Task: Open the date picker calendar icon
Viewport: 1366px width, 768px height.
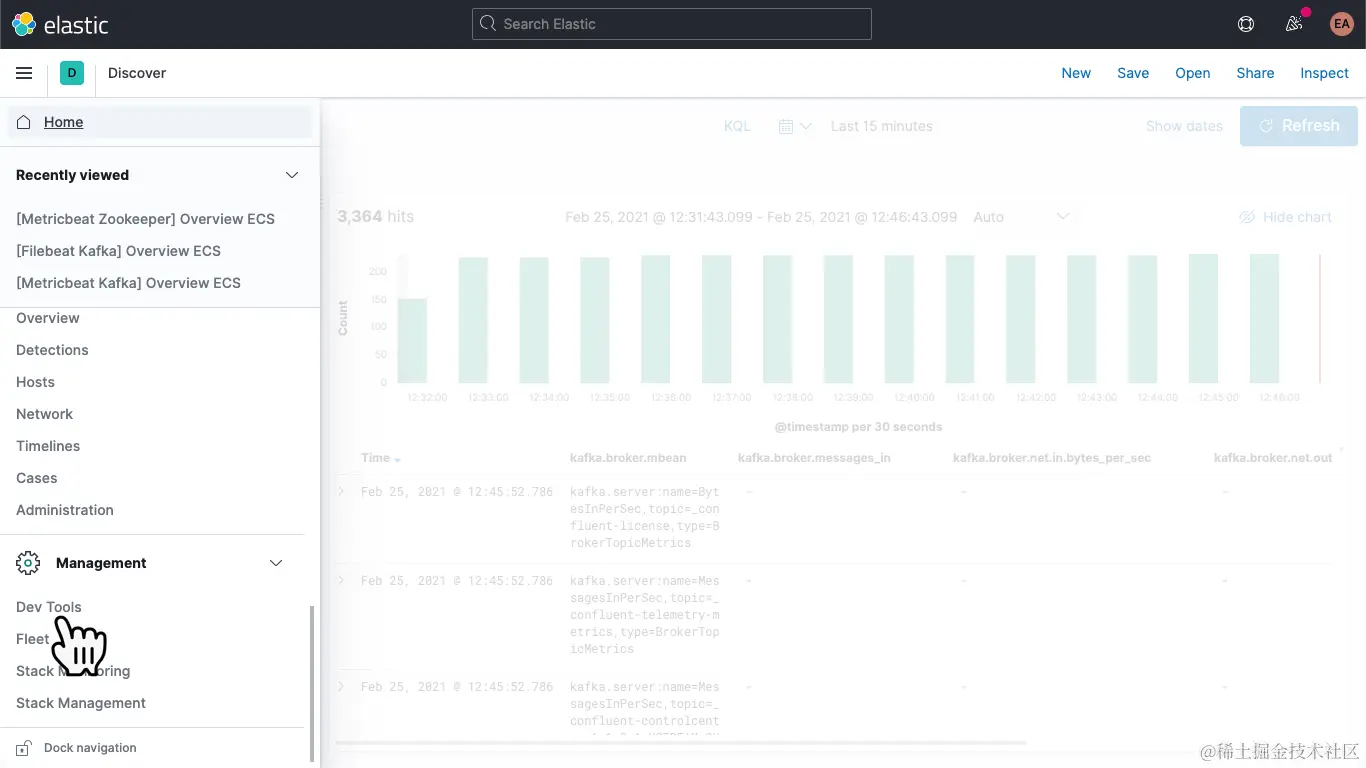Action: tap(788, 126)
